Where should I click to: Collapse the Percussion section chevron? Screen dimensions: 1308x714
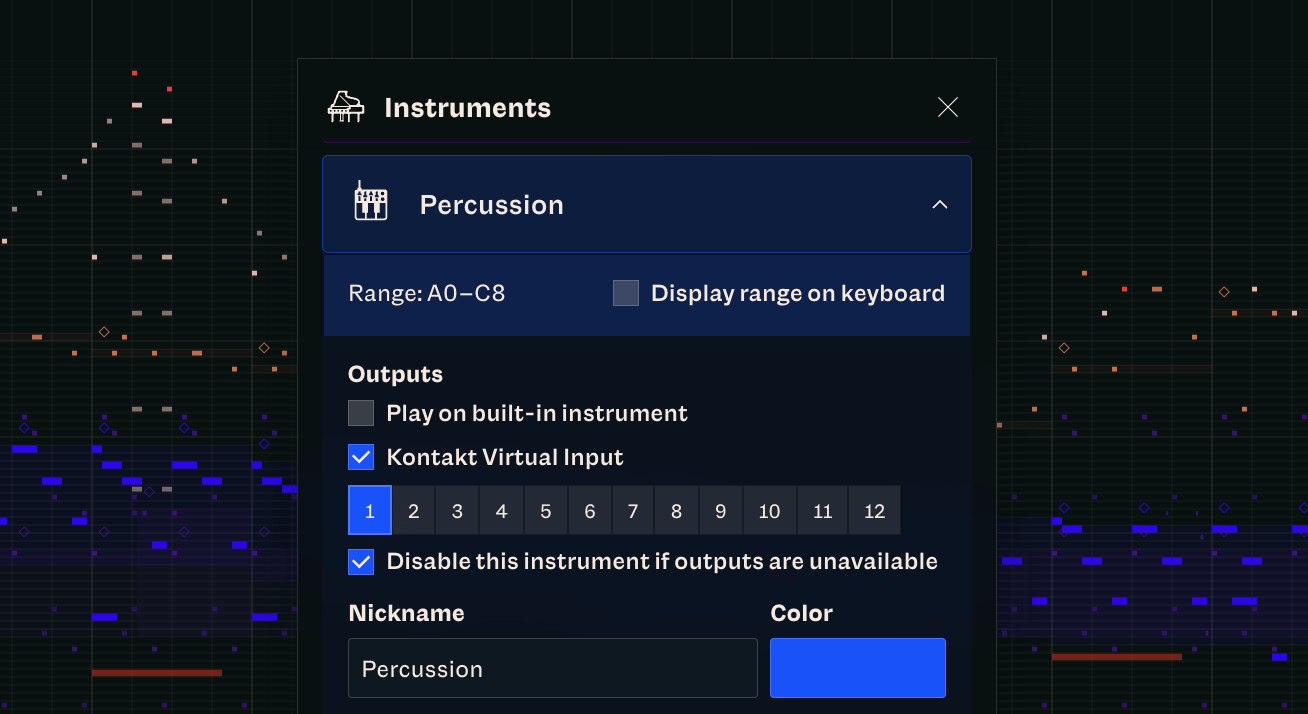939,204
